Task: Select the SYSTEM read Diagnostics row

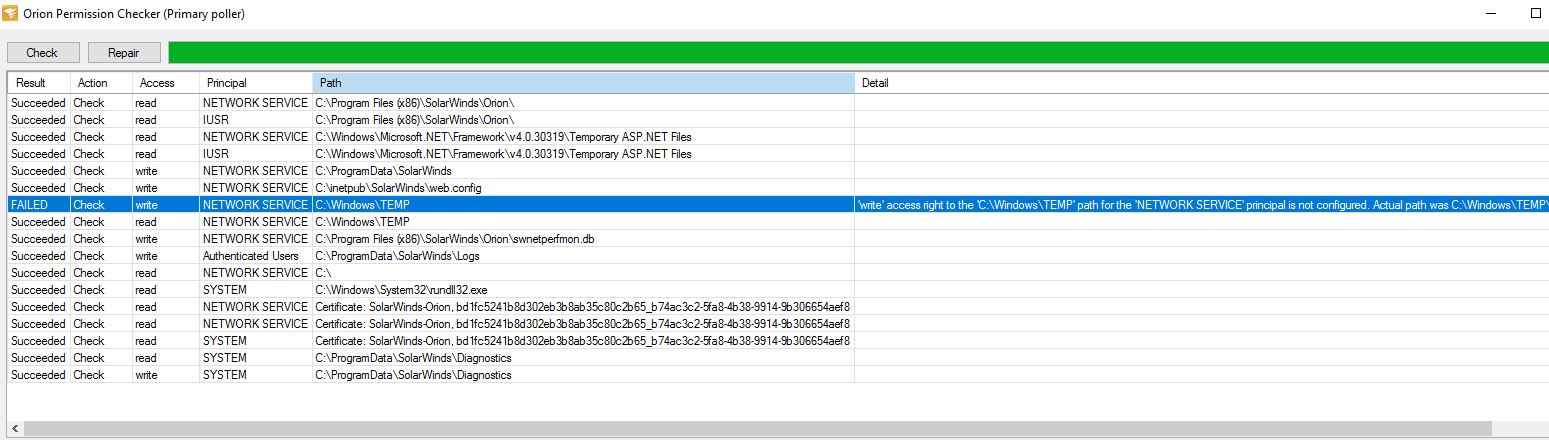Action: pyautogui.click(x=778, y=358)
